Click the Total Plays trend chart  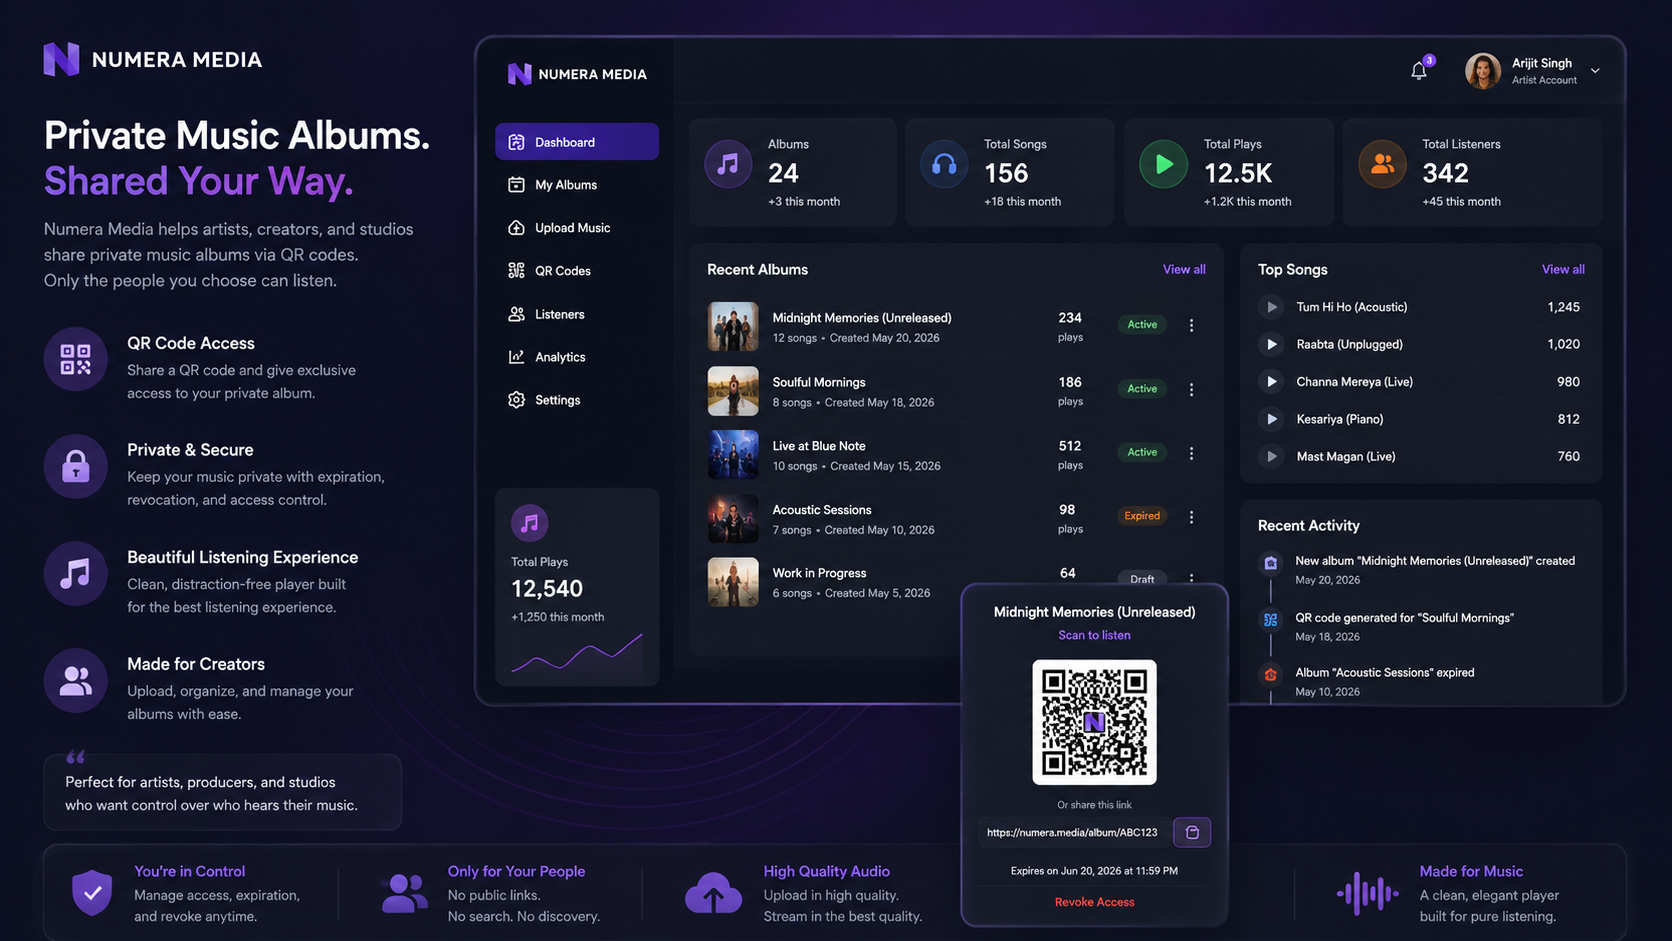click(x=577, y=652)
